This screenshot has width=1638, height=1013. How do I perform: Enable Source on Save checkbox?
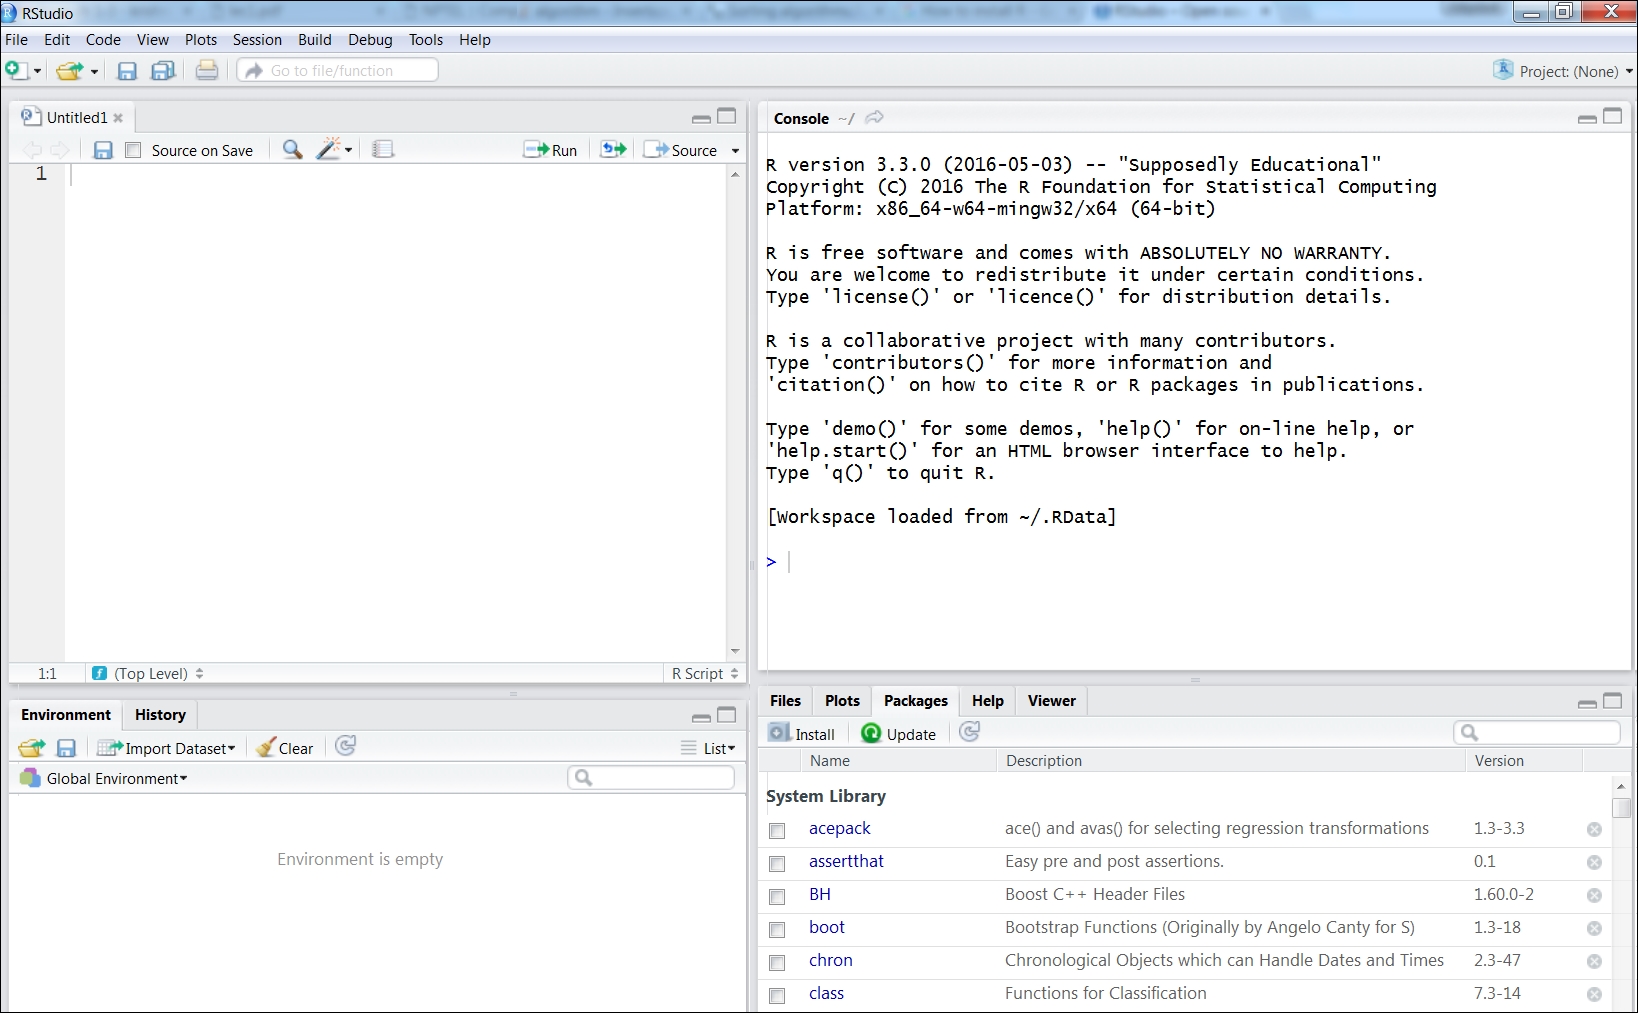click(x=133, y=150)
